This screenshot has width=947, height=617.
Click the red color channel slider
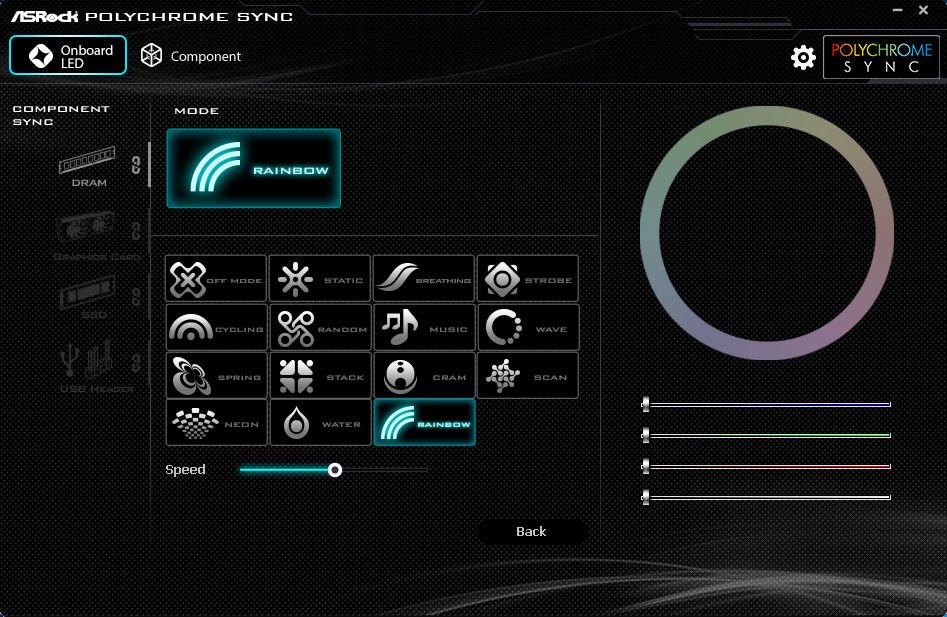click(766, 466)
